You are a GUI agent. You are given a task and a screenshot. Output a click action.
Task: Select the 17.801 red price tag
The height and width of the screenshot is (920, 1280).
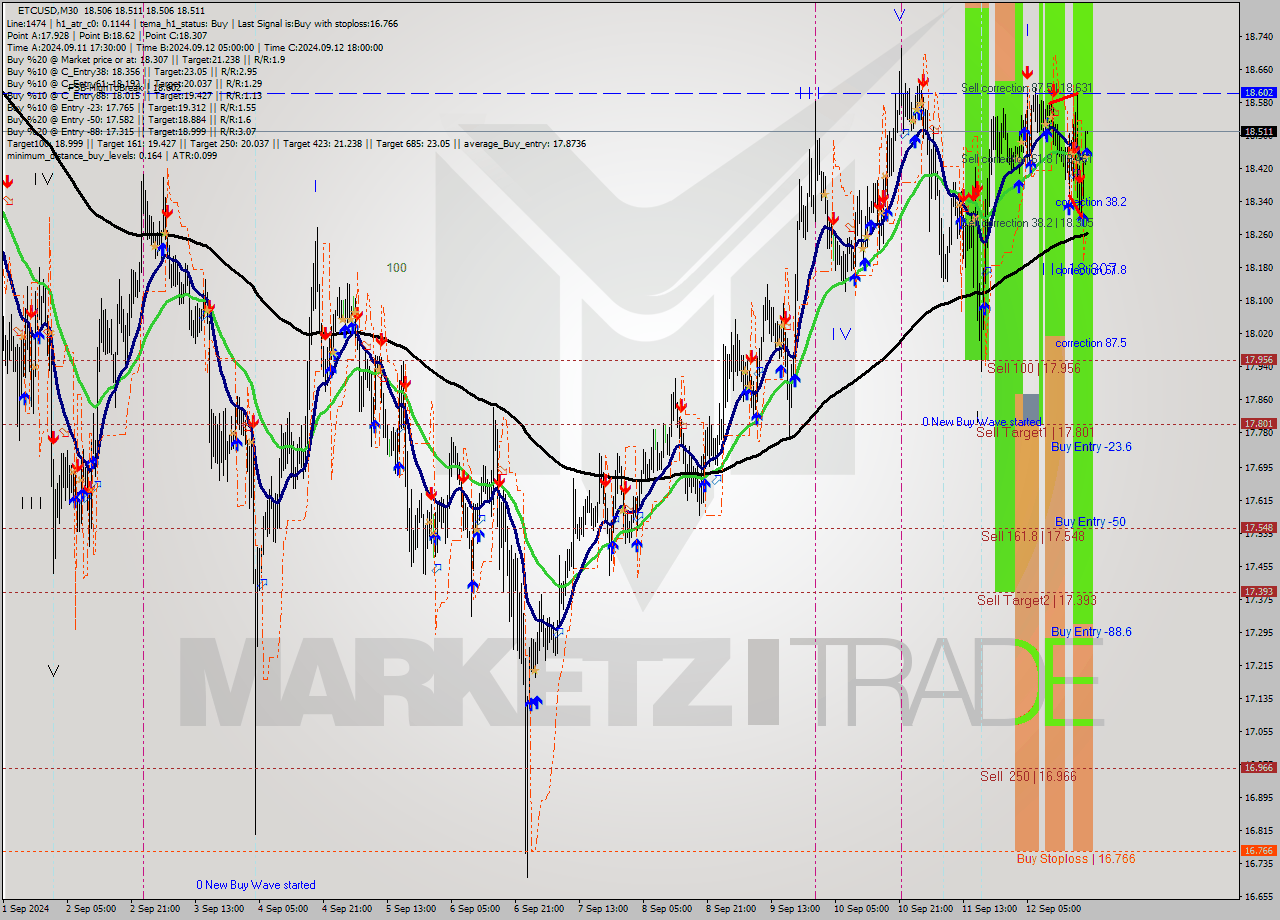(x=1258, y=424)
